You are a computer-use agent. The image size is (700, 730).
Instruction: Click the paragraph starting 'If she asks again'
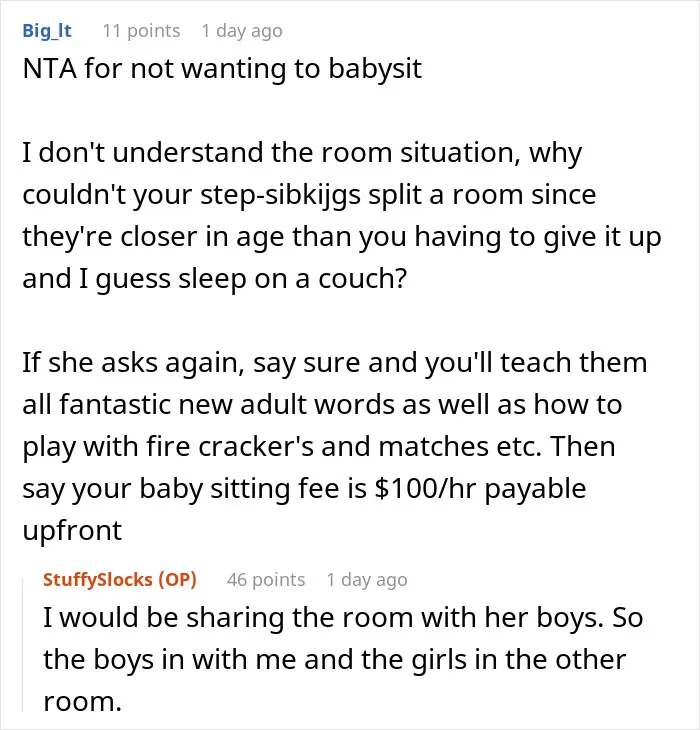335,446
